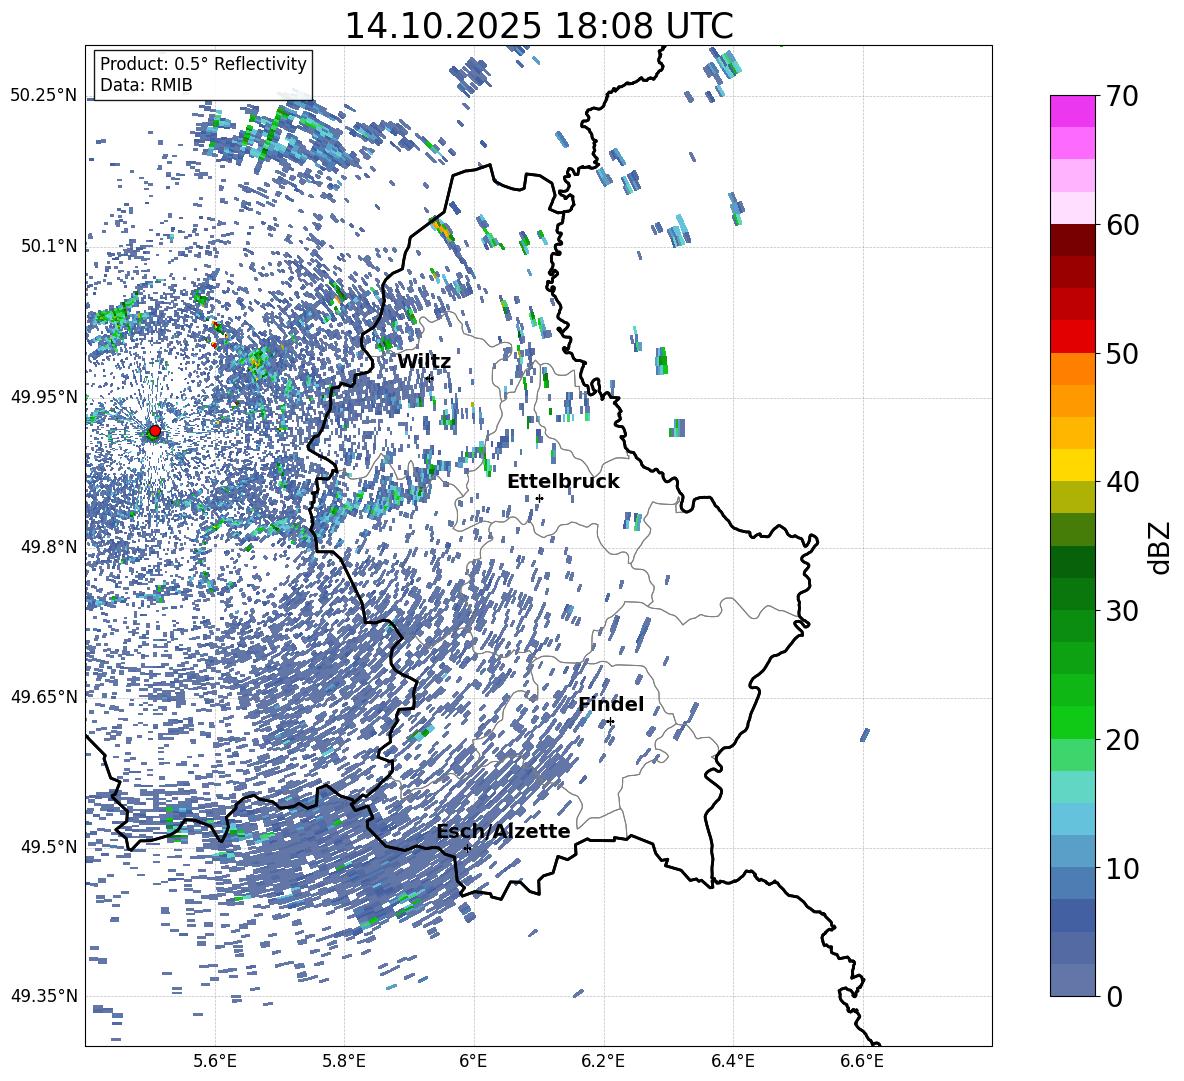Viewport: 1184px width, 1081px height.
Task: Click the 49.95°N latitude label
Action: coord(44,397)
